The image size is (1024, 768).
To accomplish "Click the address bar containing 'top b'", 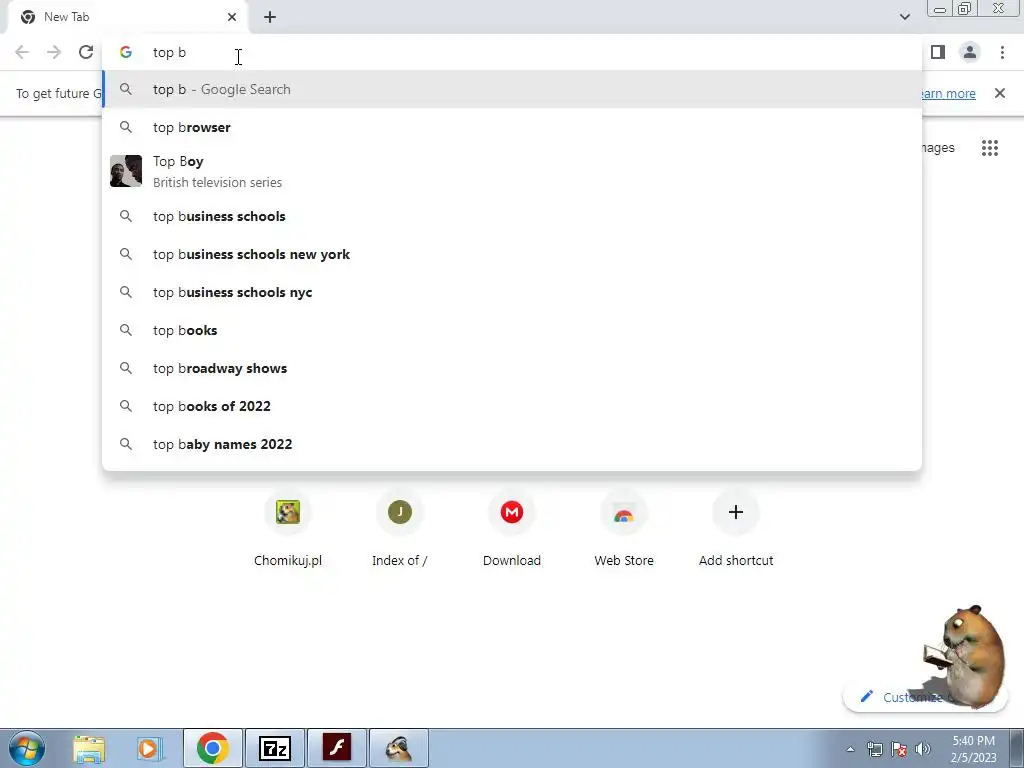I will (x=512, y=52).
